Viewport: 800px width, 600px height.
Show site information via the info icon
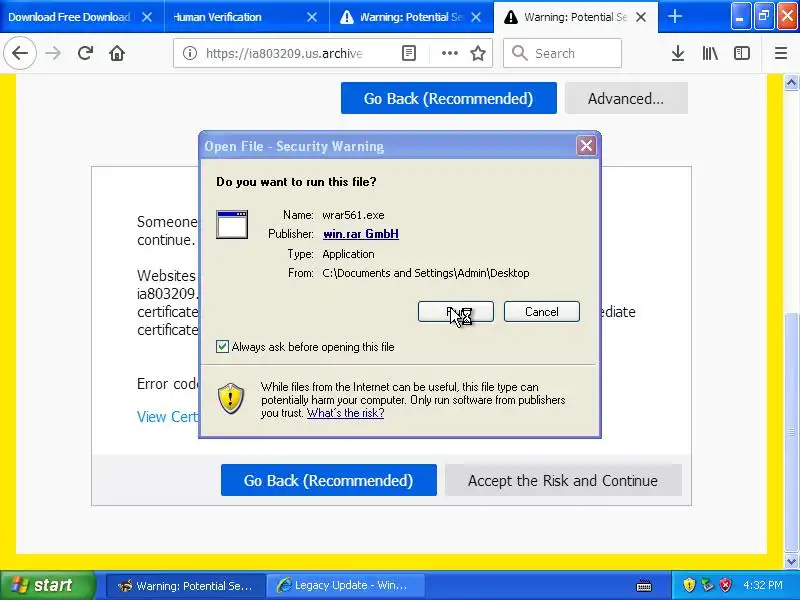click(190, 53)
